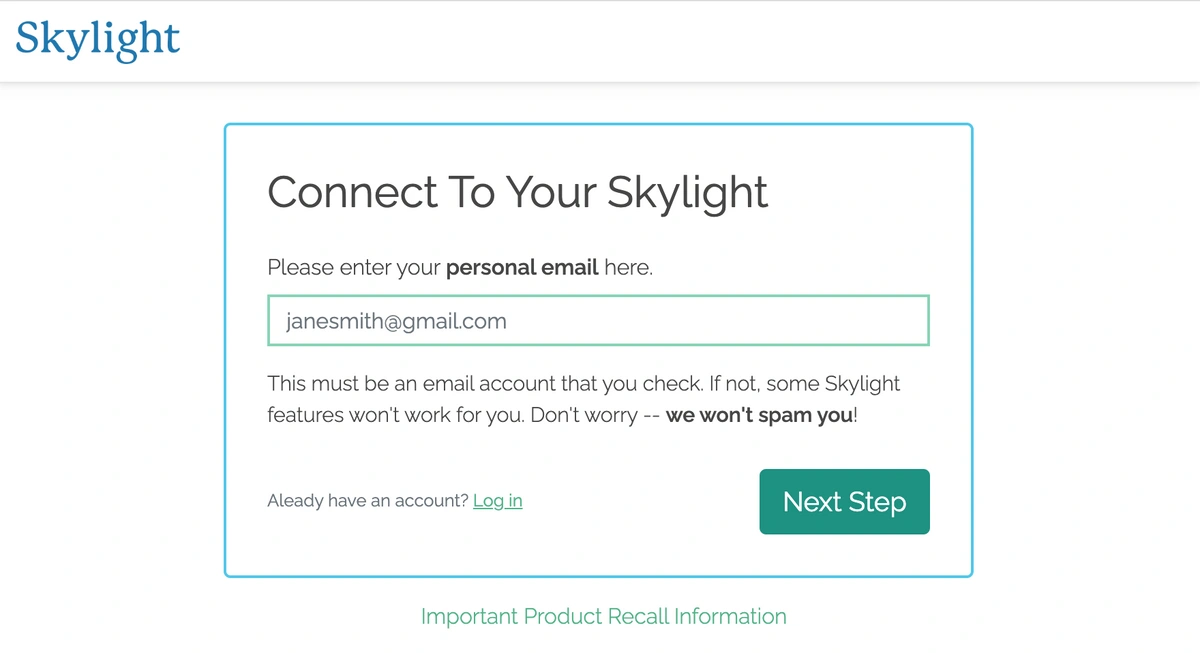The image size is (1200, 653).
Task: Go to Skylight home via header wordmark
Action: [x=98, y=40]
